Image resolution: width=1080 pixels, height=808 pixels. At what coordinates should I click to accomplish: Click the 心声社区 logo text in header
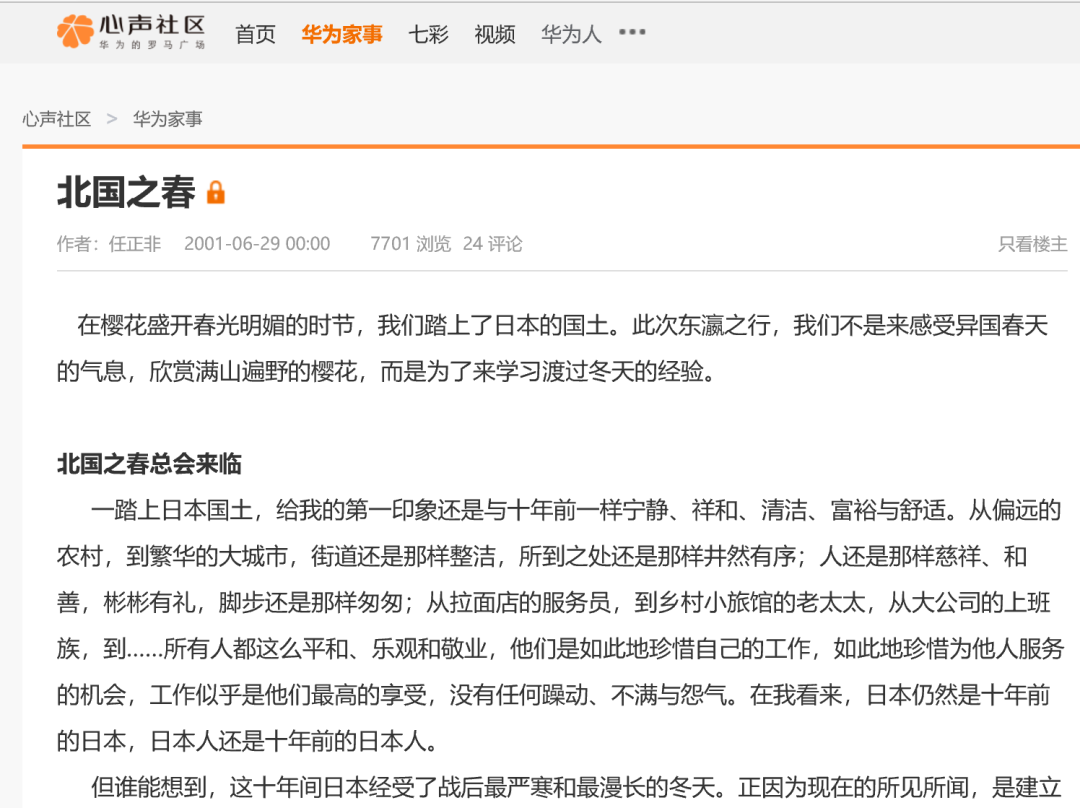[151, 26]
